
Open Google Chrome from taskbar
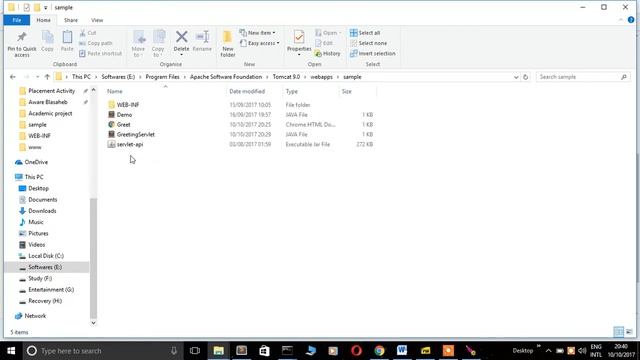(x=379, y=351)
